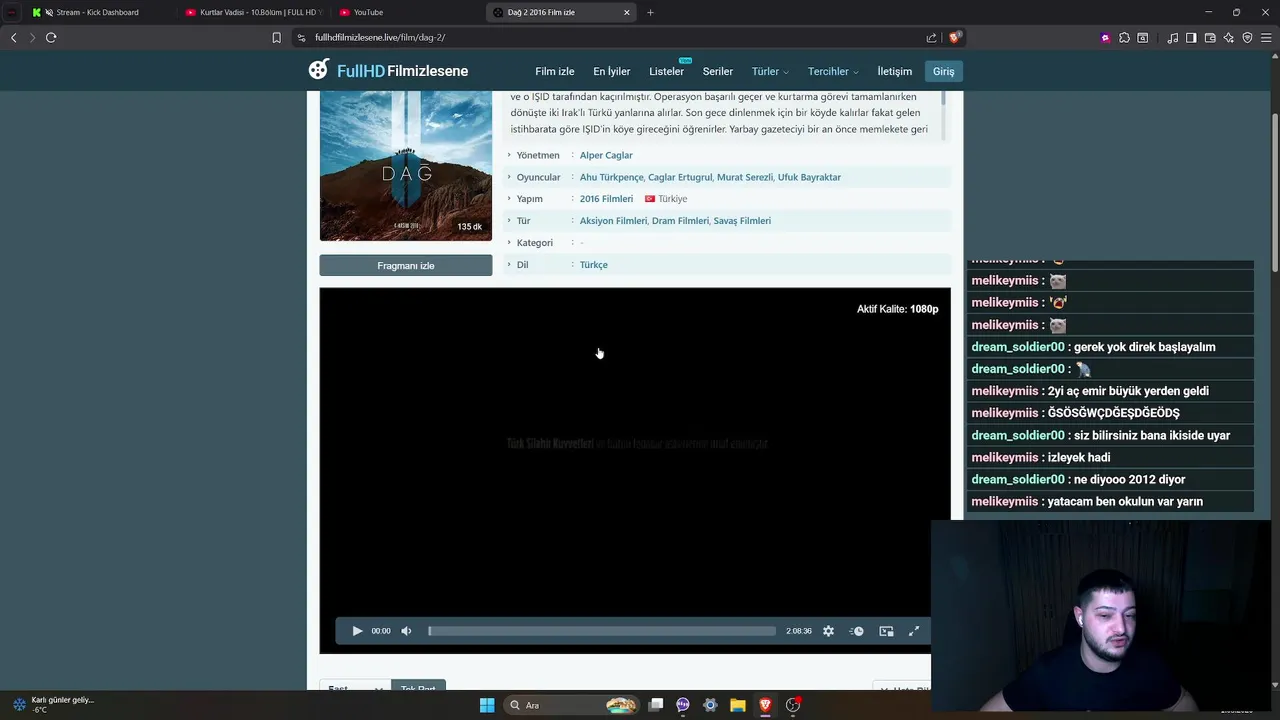Click the Dağ movie poster thumbnail
1280x720 pixels.
click(x=406, y=166)
